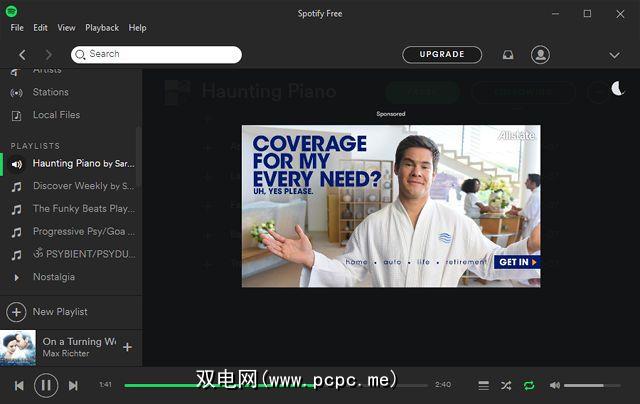640x404 pixels.
Task: Go back with the left arrow
Action: tap(22, 55)
